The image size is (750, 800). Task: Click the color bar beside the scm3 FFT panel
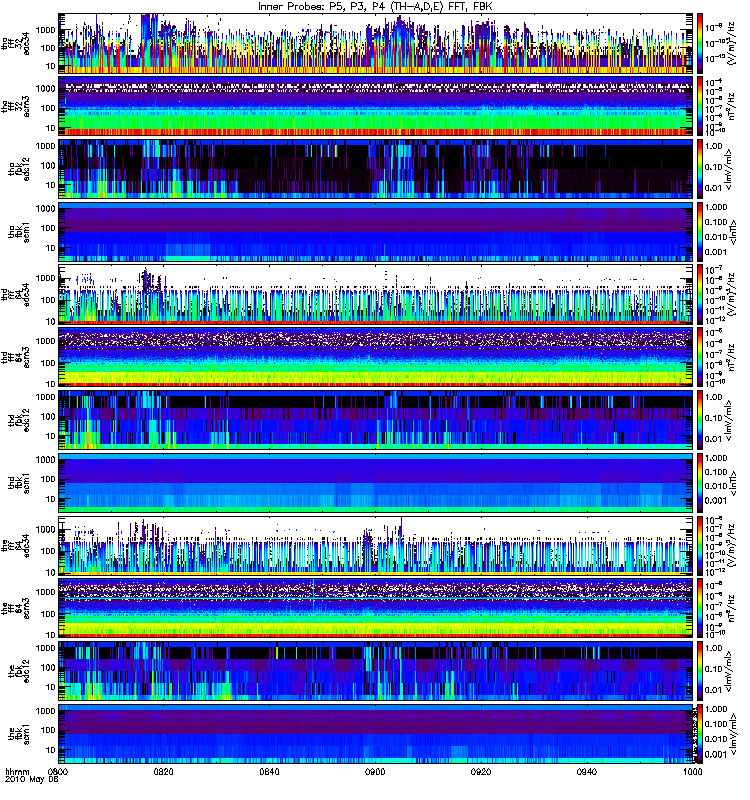[x=700, y=609]
